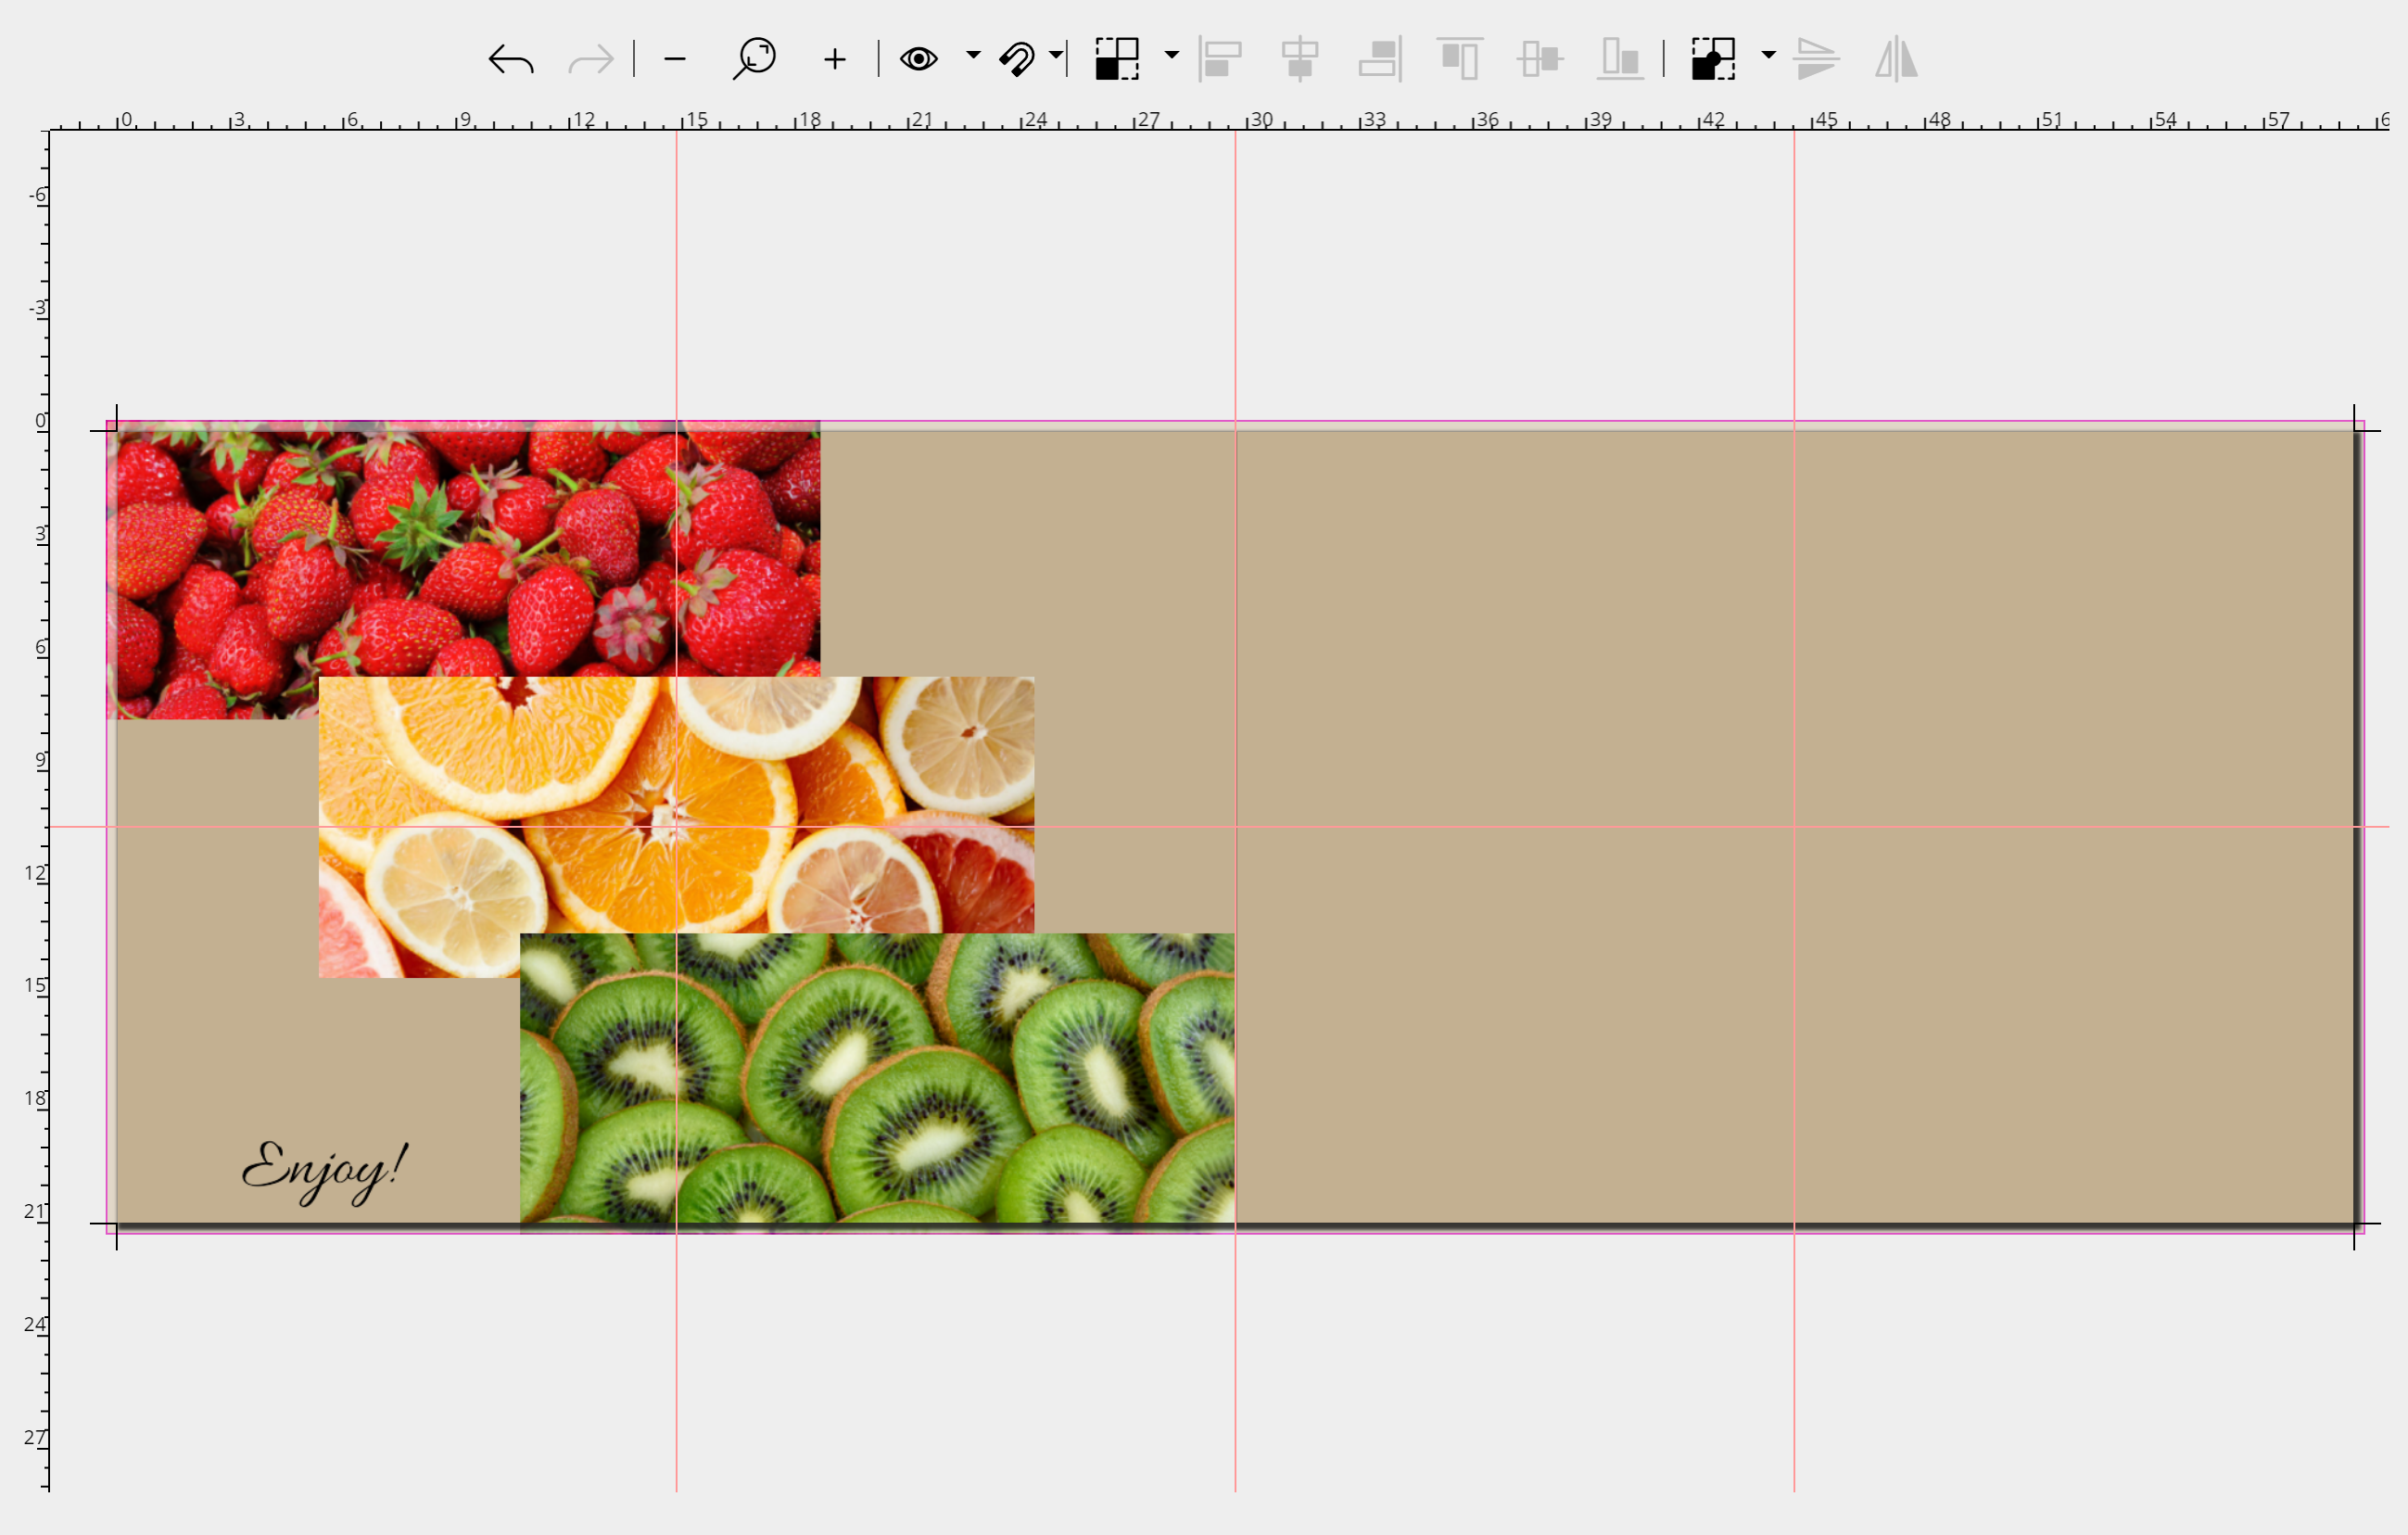Align objects to vertical middle

point(1540,59)
